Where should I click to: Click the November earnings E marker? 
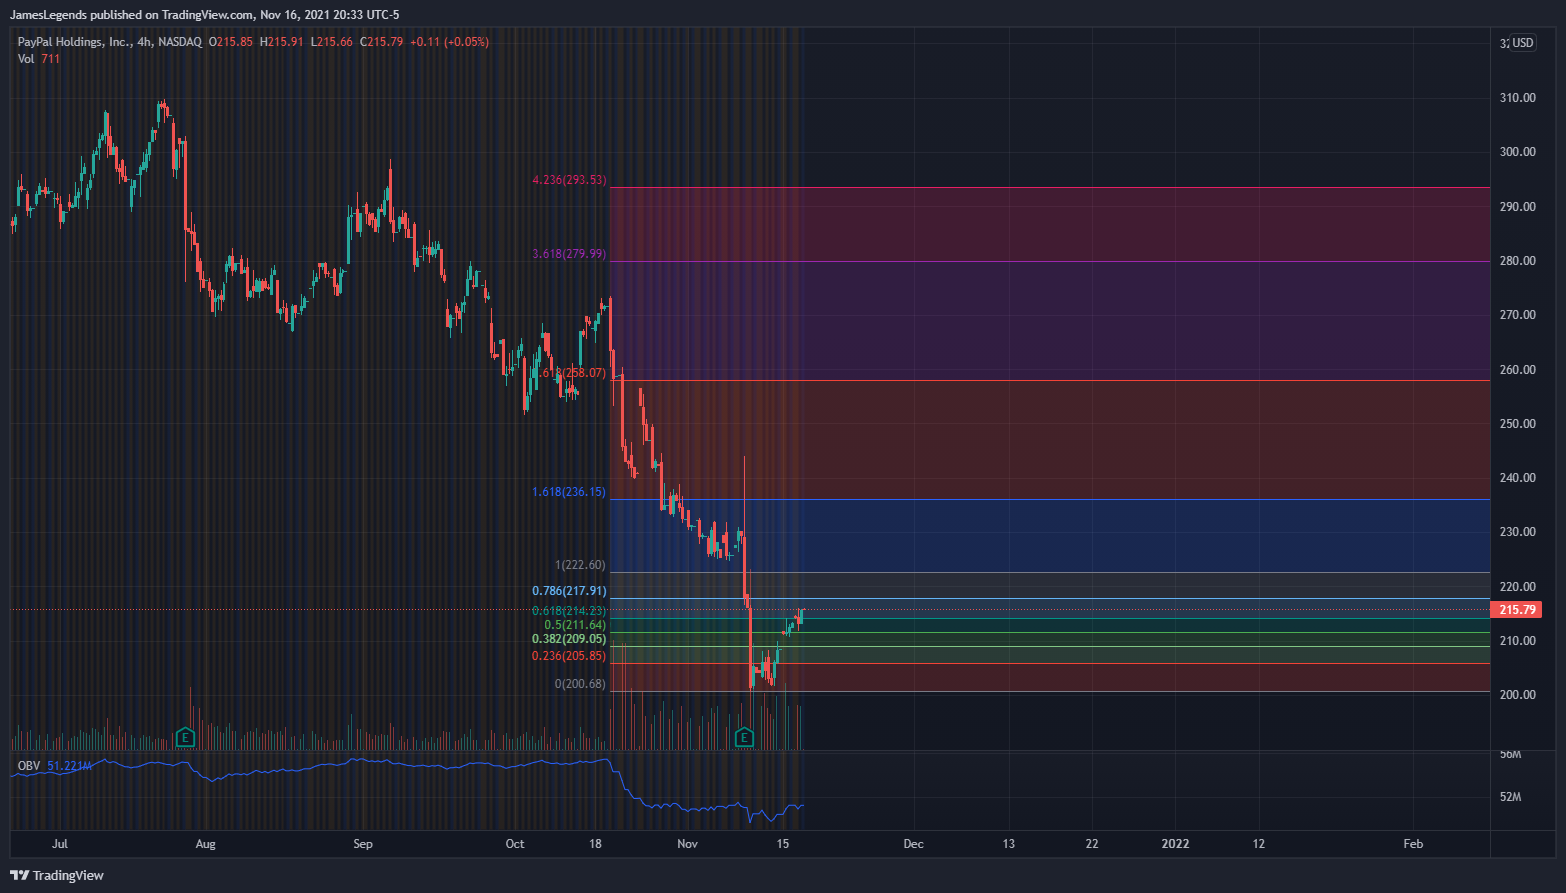click(744, 738)
